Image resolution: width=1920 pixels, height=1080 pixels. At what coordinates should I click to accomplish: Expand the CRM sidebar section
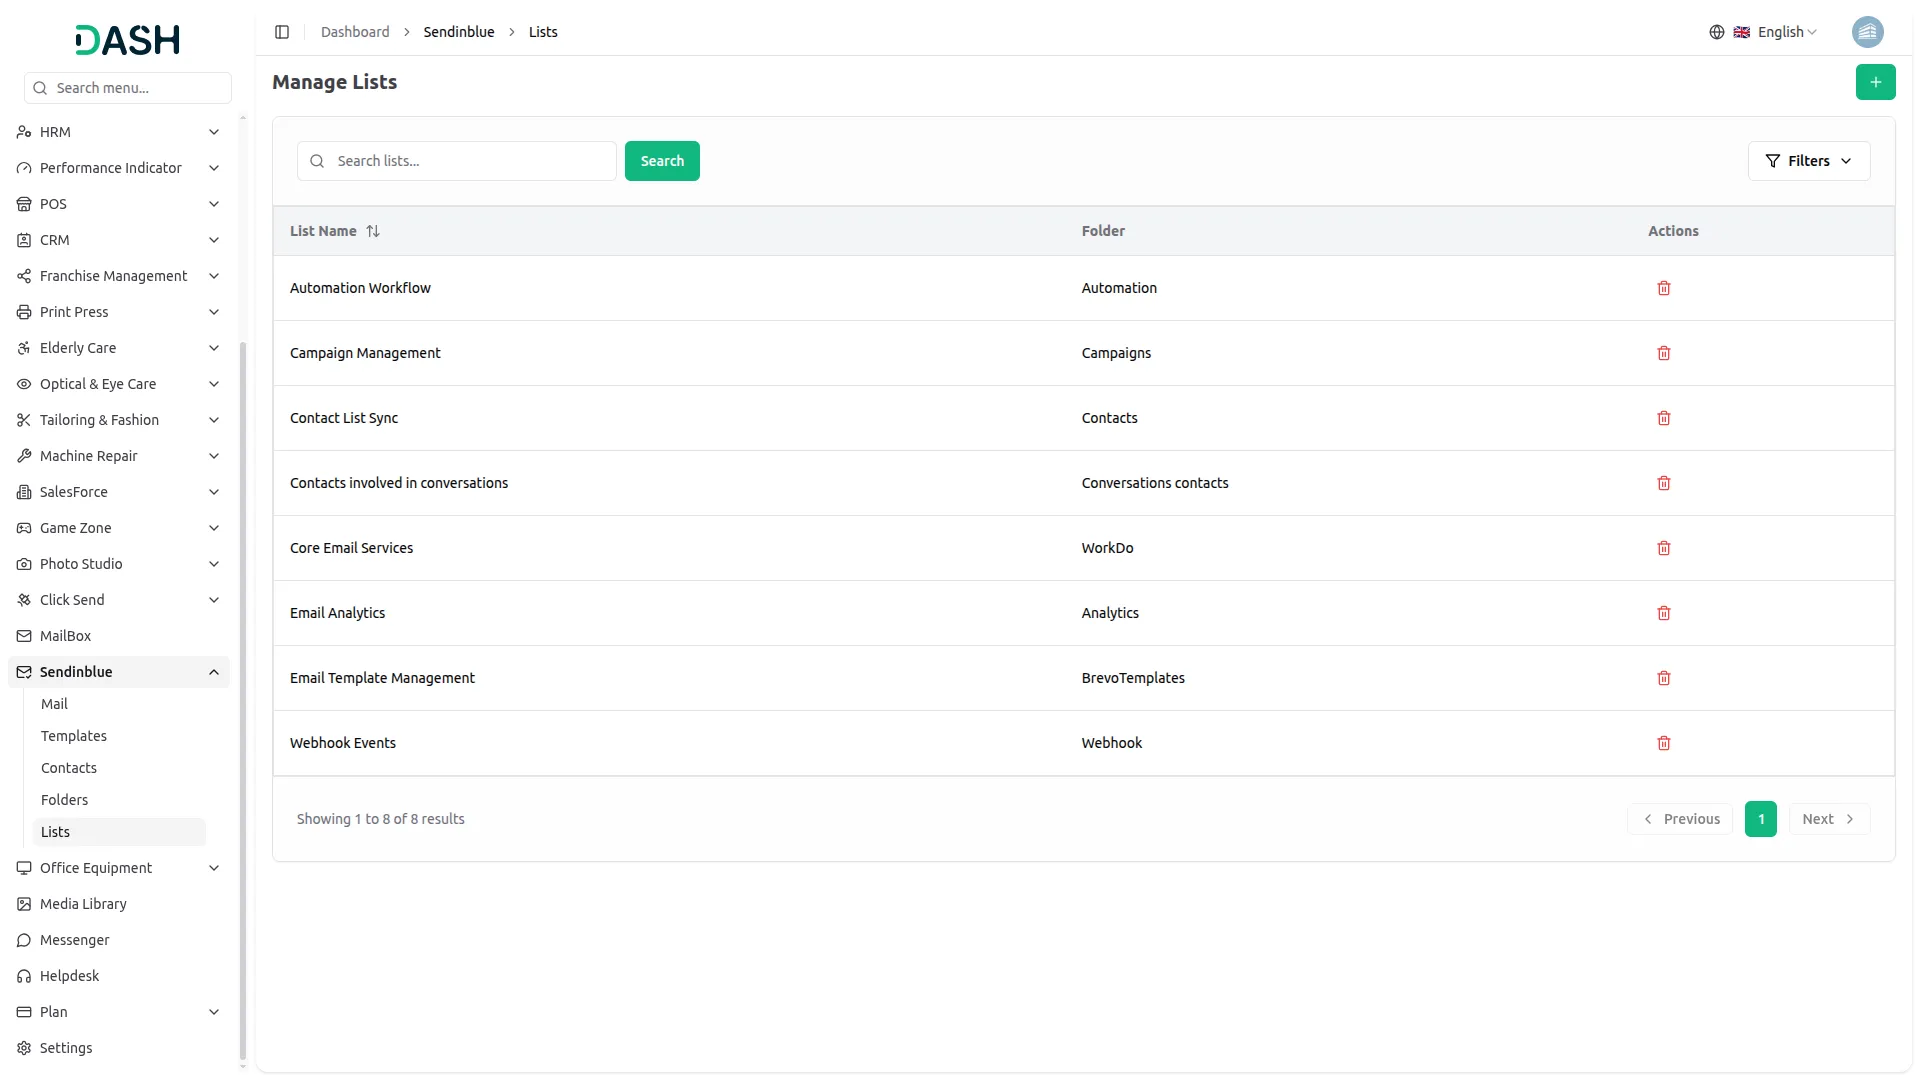118,239
